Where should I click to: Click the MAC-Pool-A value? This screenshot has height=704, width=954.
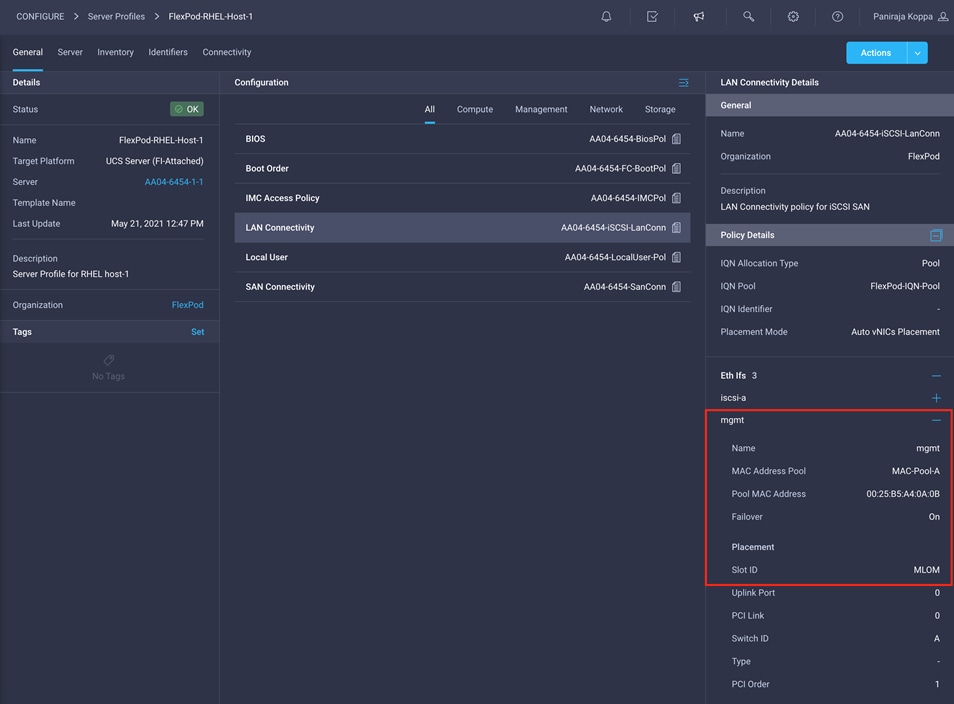tap(916, 471)
